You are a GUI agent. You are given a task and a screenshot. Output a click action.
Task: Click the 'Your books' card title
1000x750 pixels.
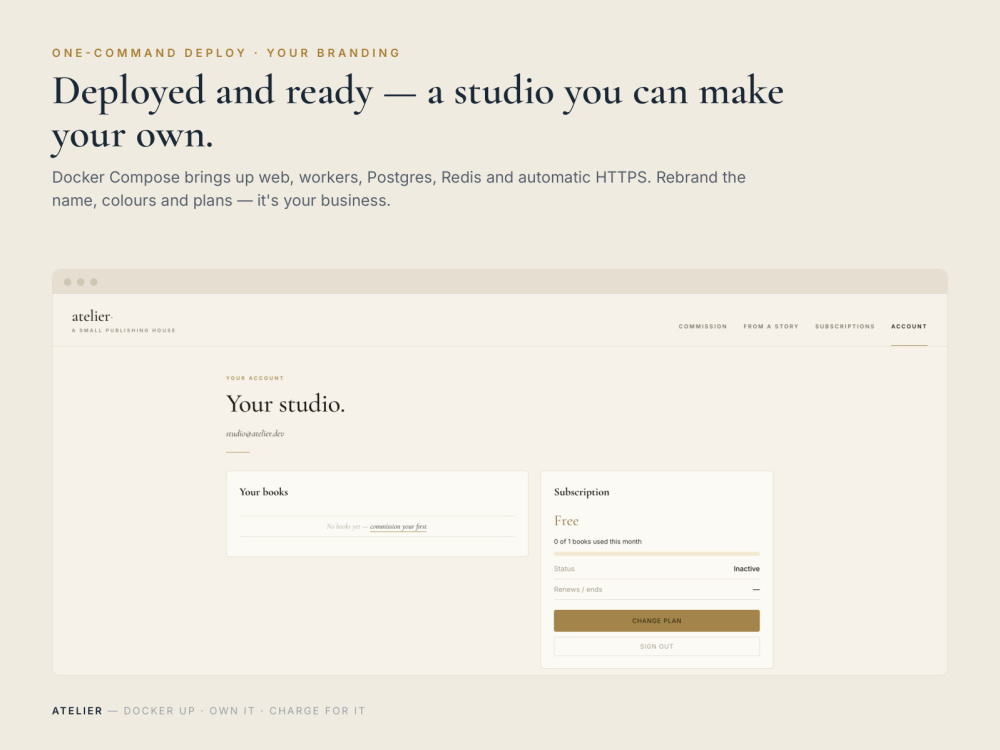(263, 492)
